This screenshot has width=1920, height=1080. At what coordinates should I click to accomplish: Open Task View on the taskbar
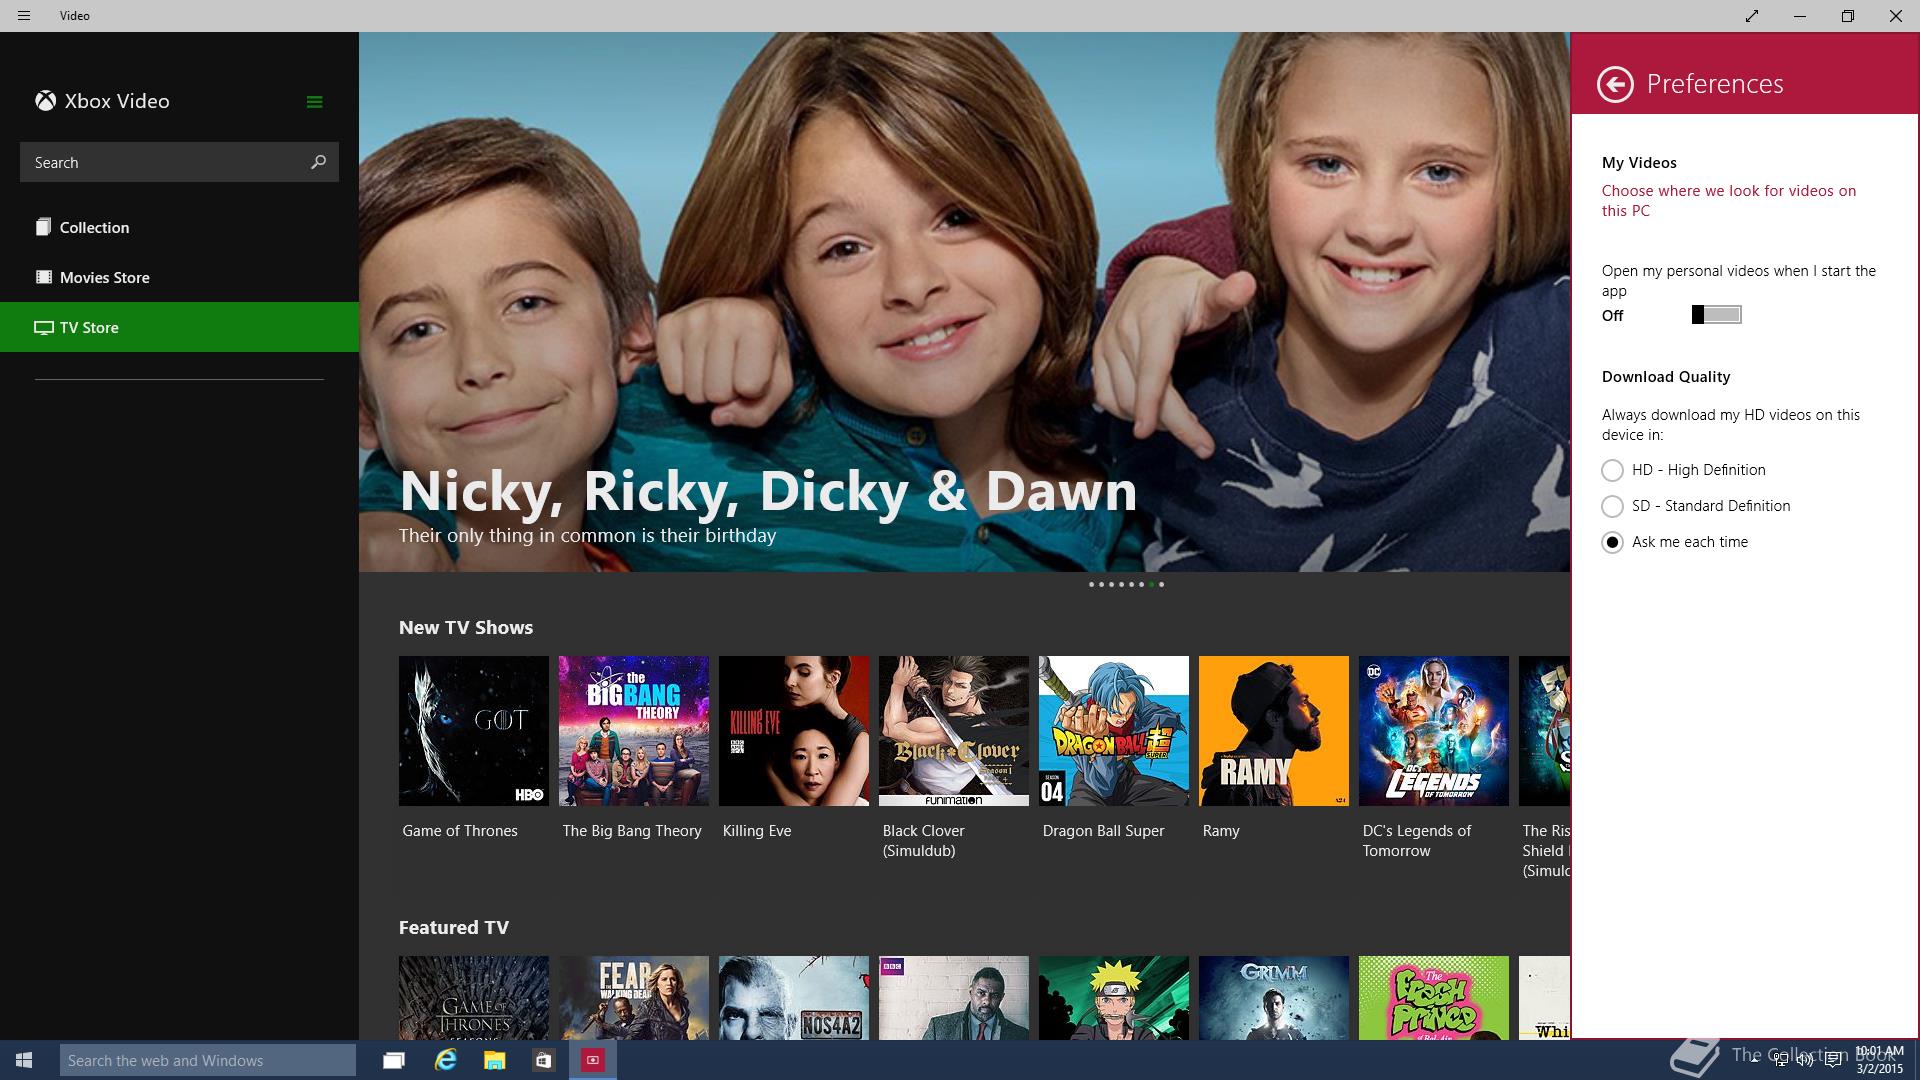[394, 1060]
